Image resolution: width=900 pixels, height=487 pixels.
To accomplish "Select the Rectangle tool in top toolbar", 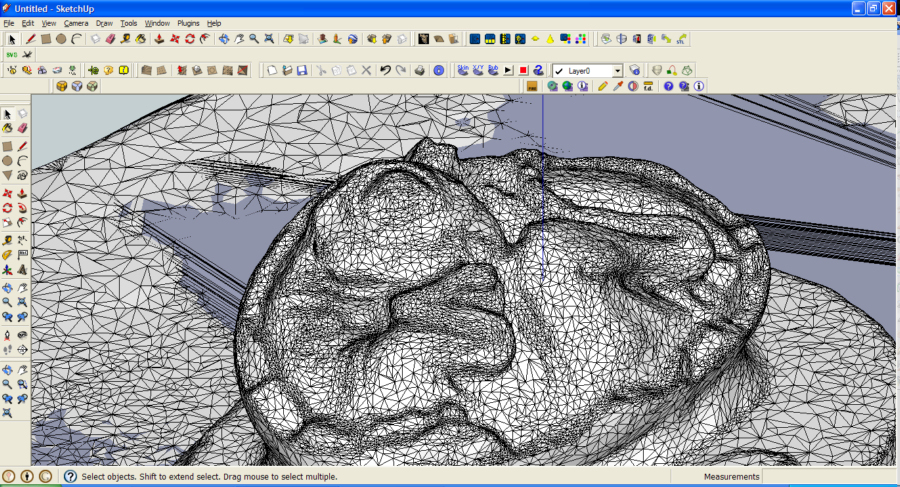I will (45, 39).
